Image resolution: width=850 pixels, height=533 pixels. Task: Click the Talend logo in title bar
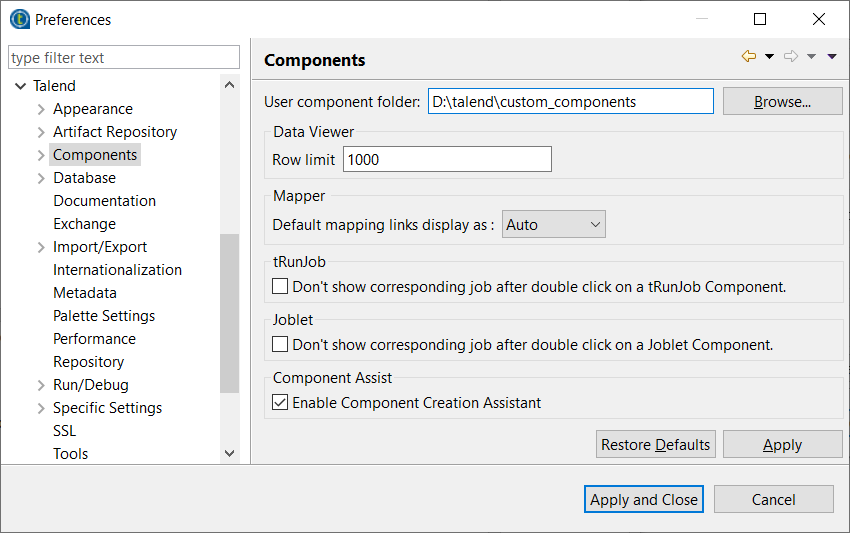[x=18, y=19]
